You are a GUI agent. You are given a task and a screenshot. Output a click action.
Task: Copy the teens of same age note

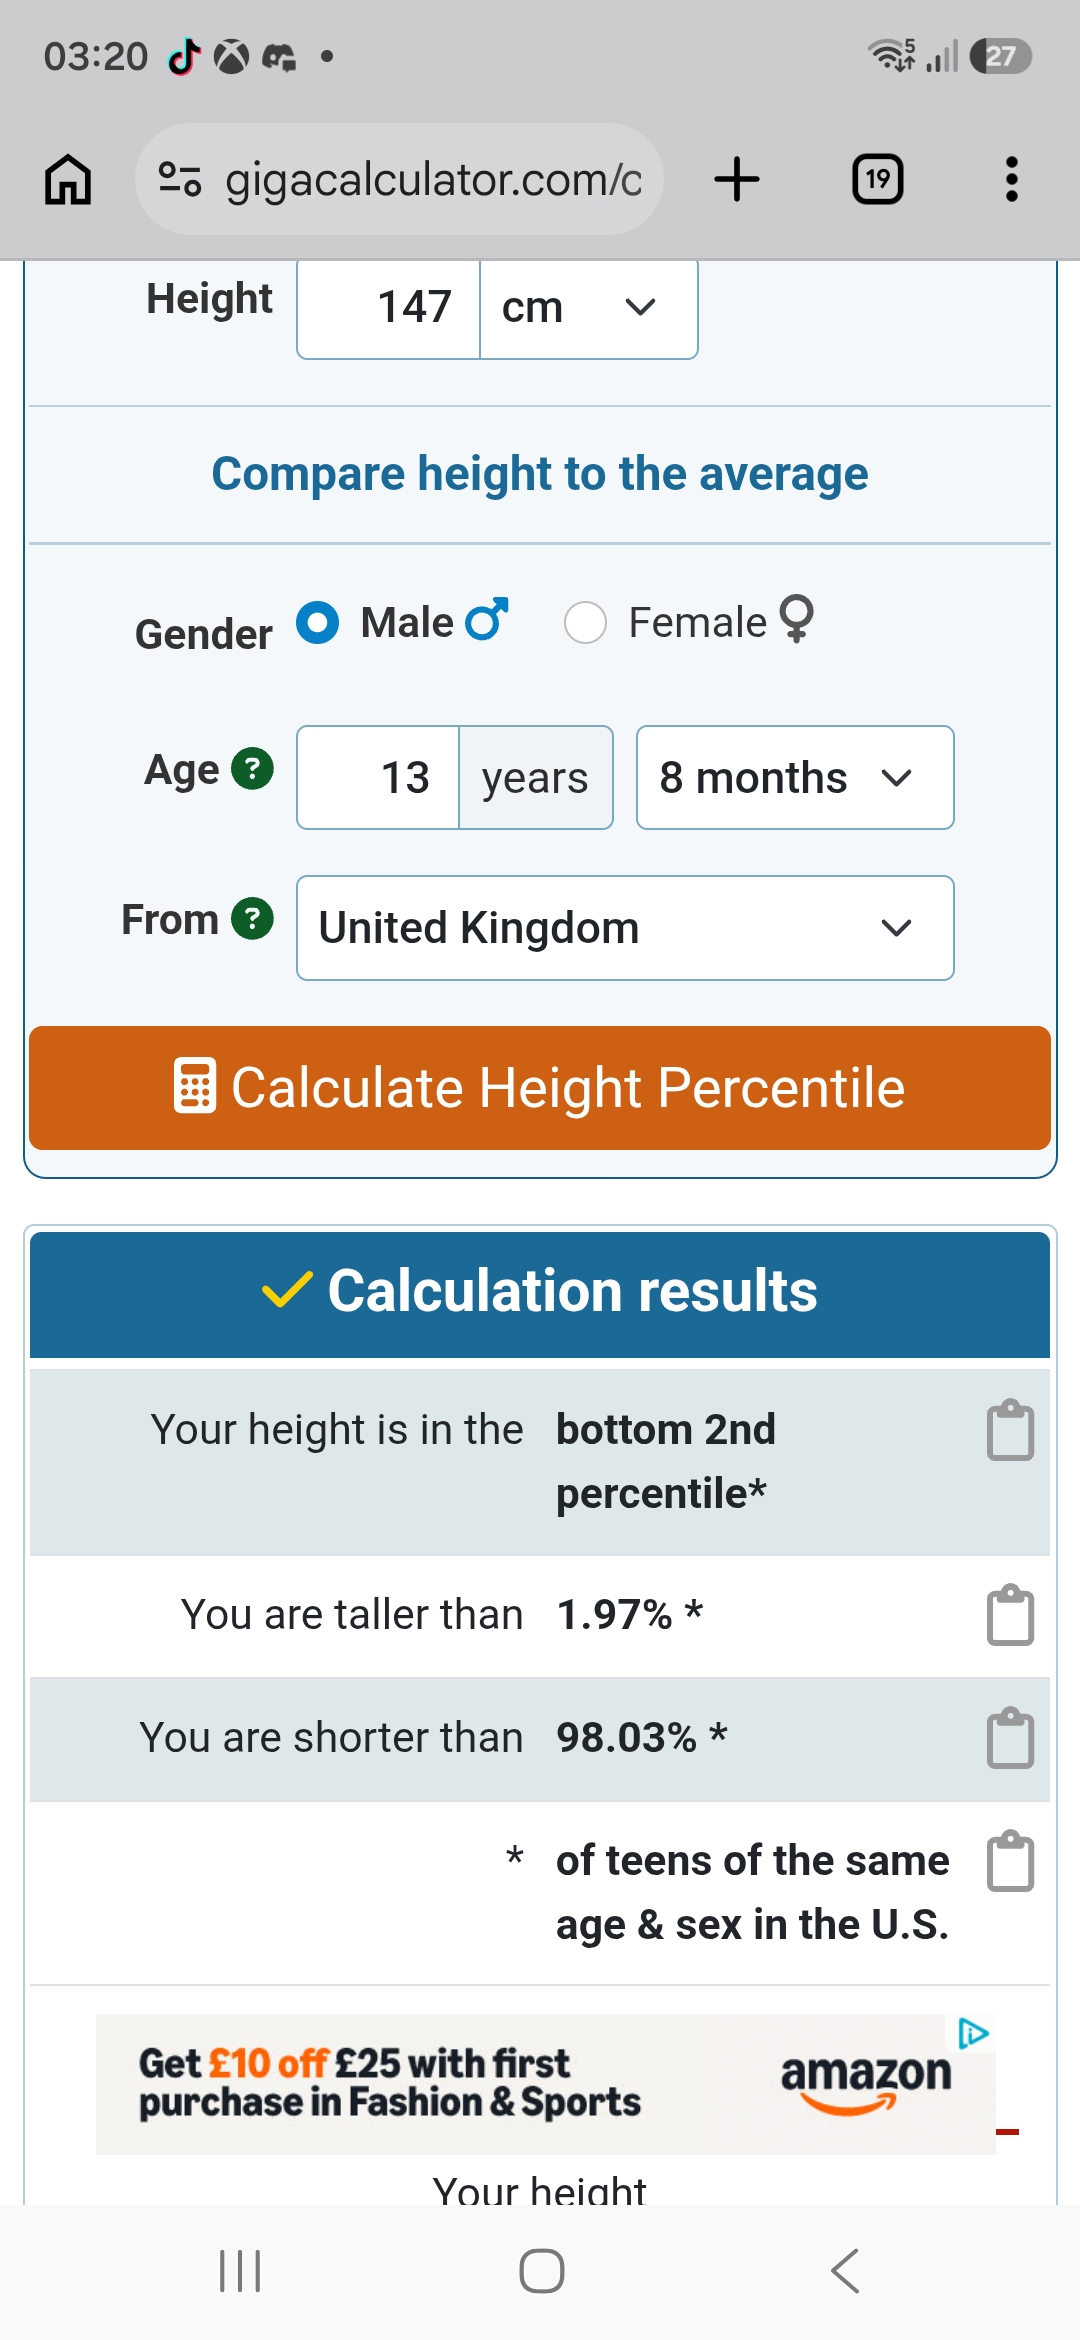click(x=1010, y=1861)
